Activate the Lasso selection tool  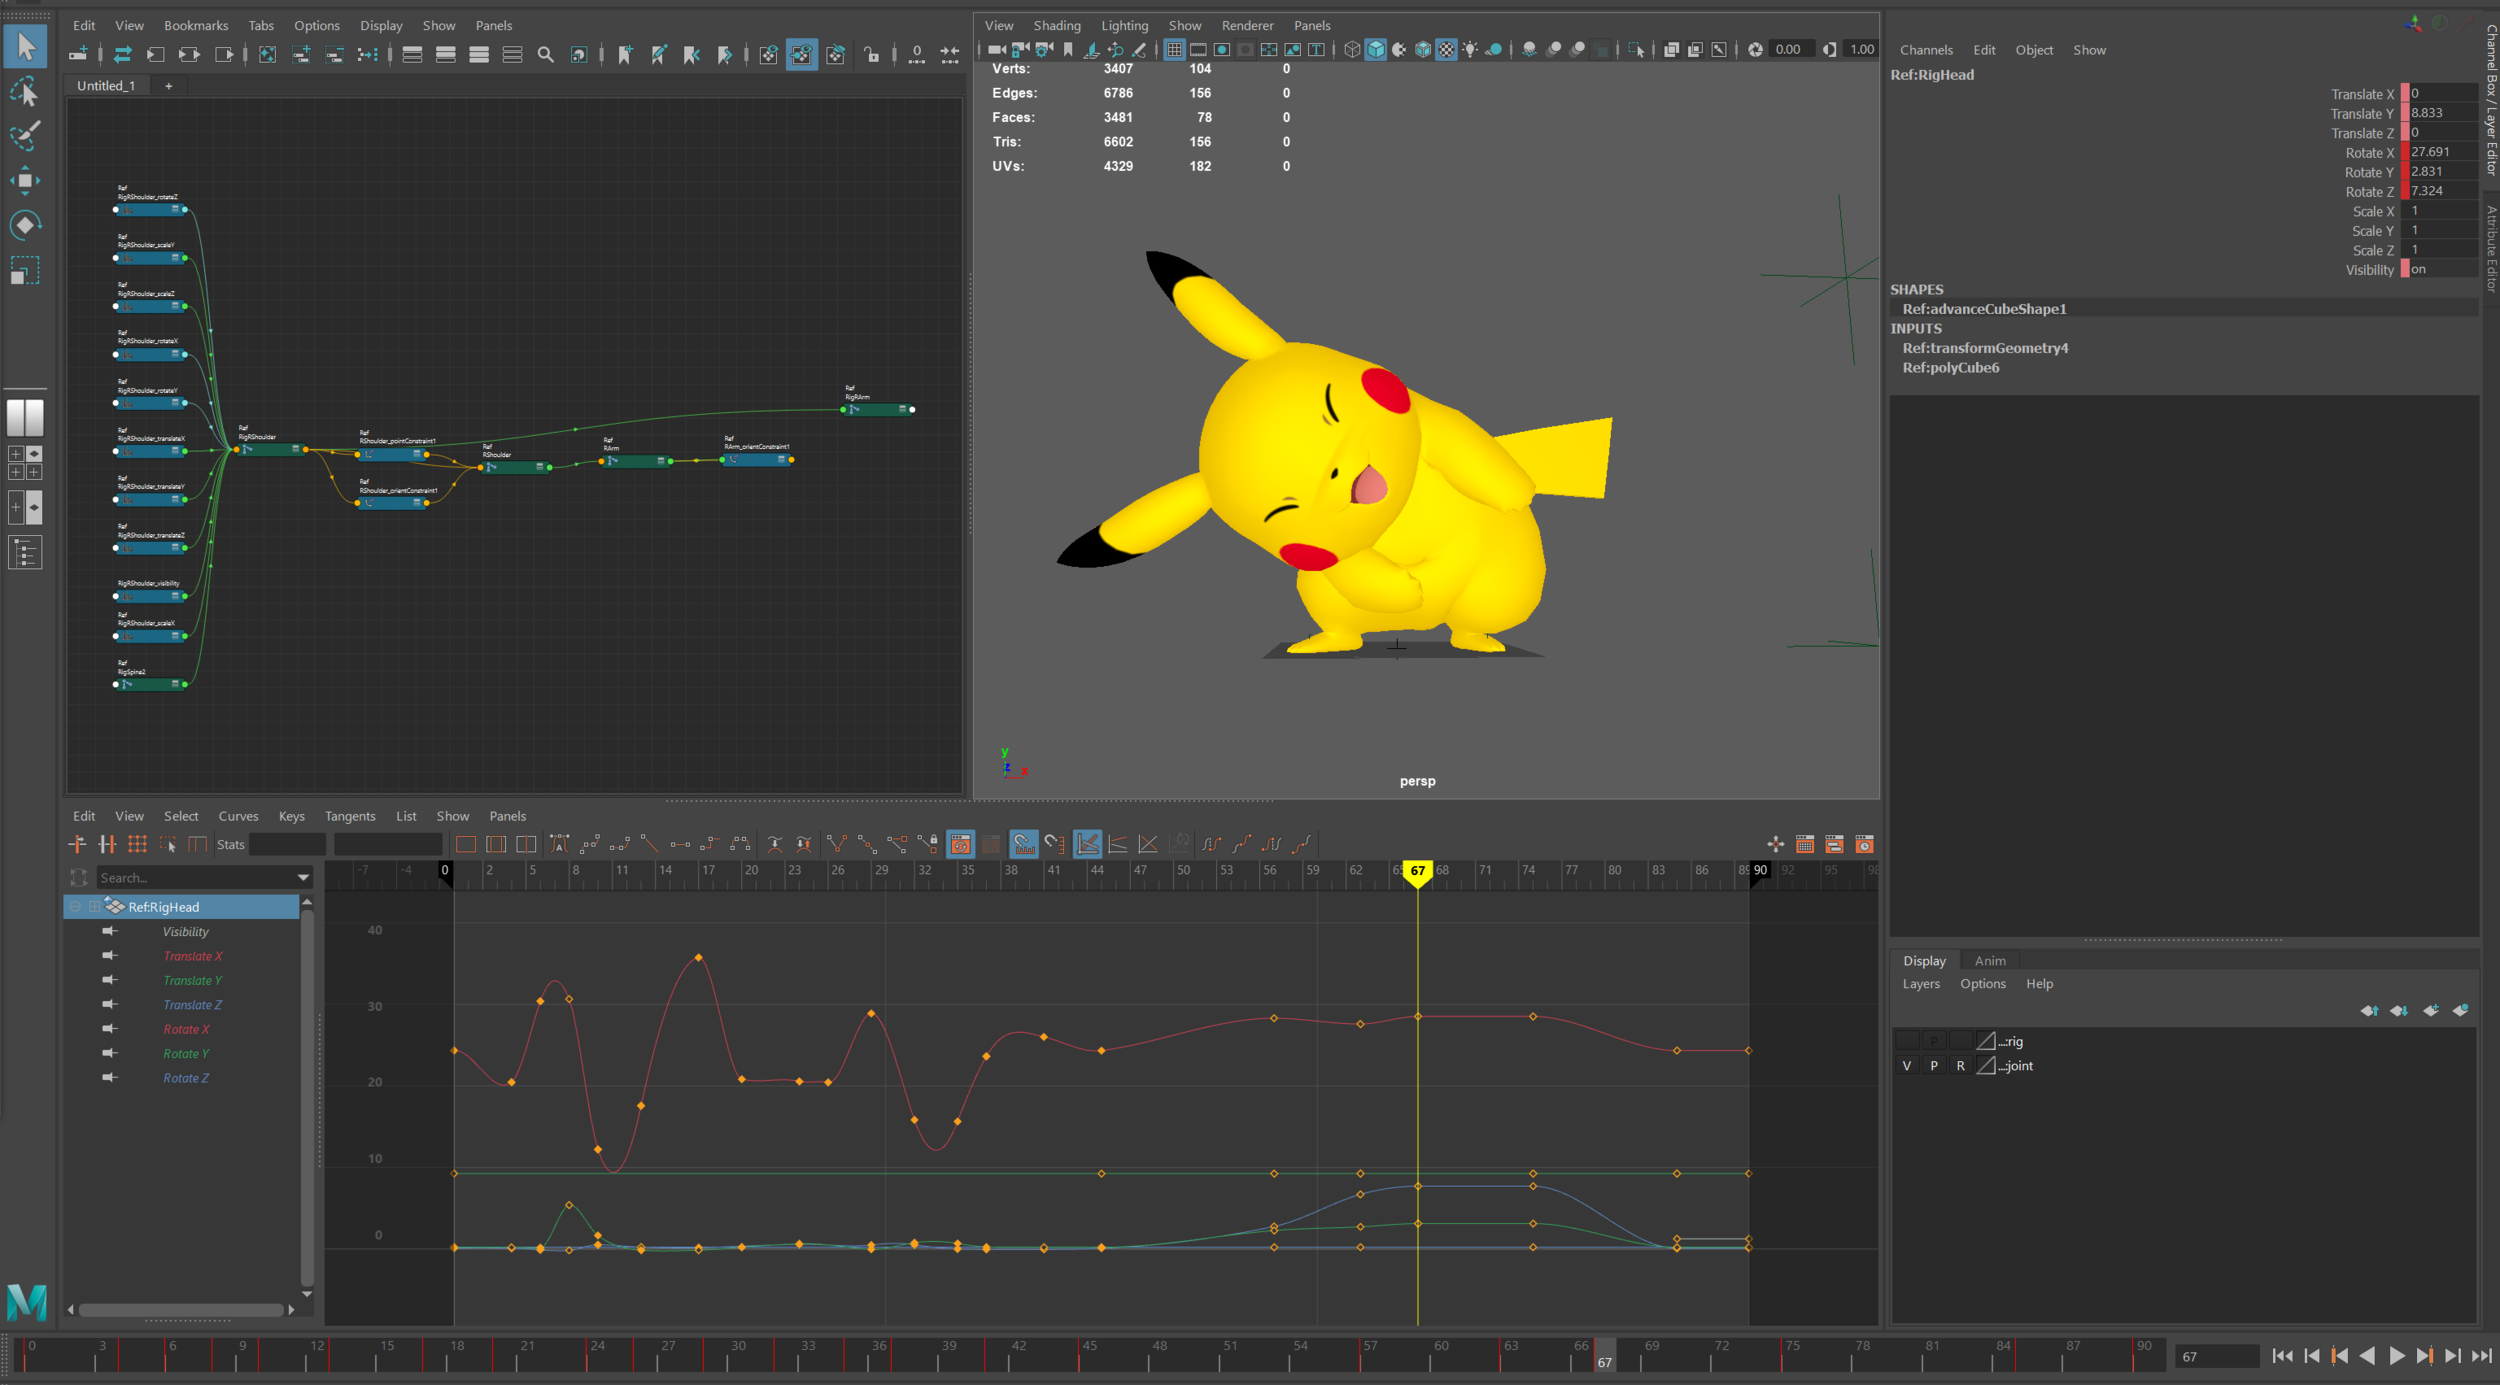click(x=25, y=92)
